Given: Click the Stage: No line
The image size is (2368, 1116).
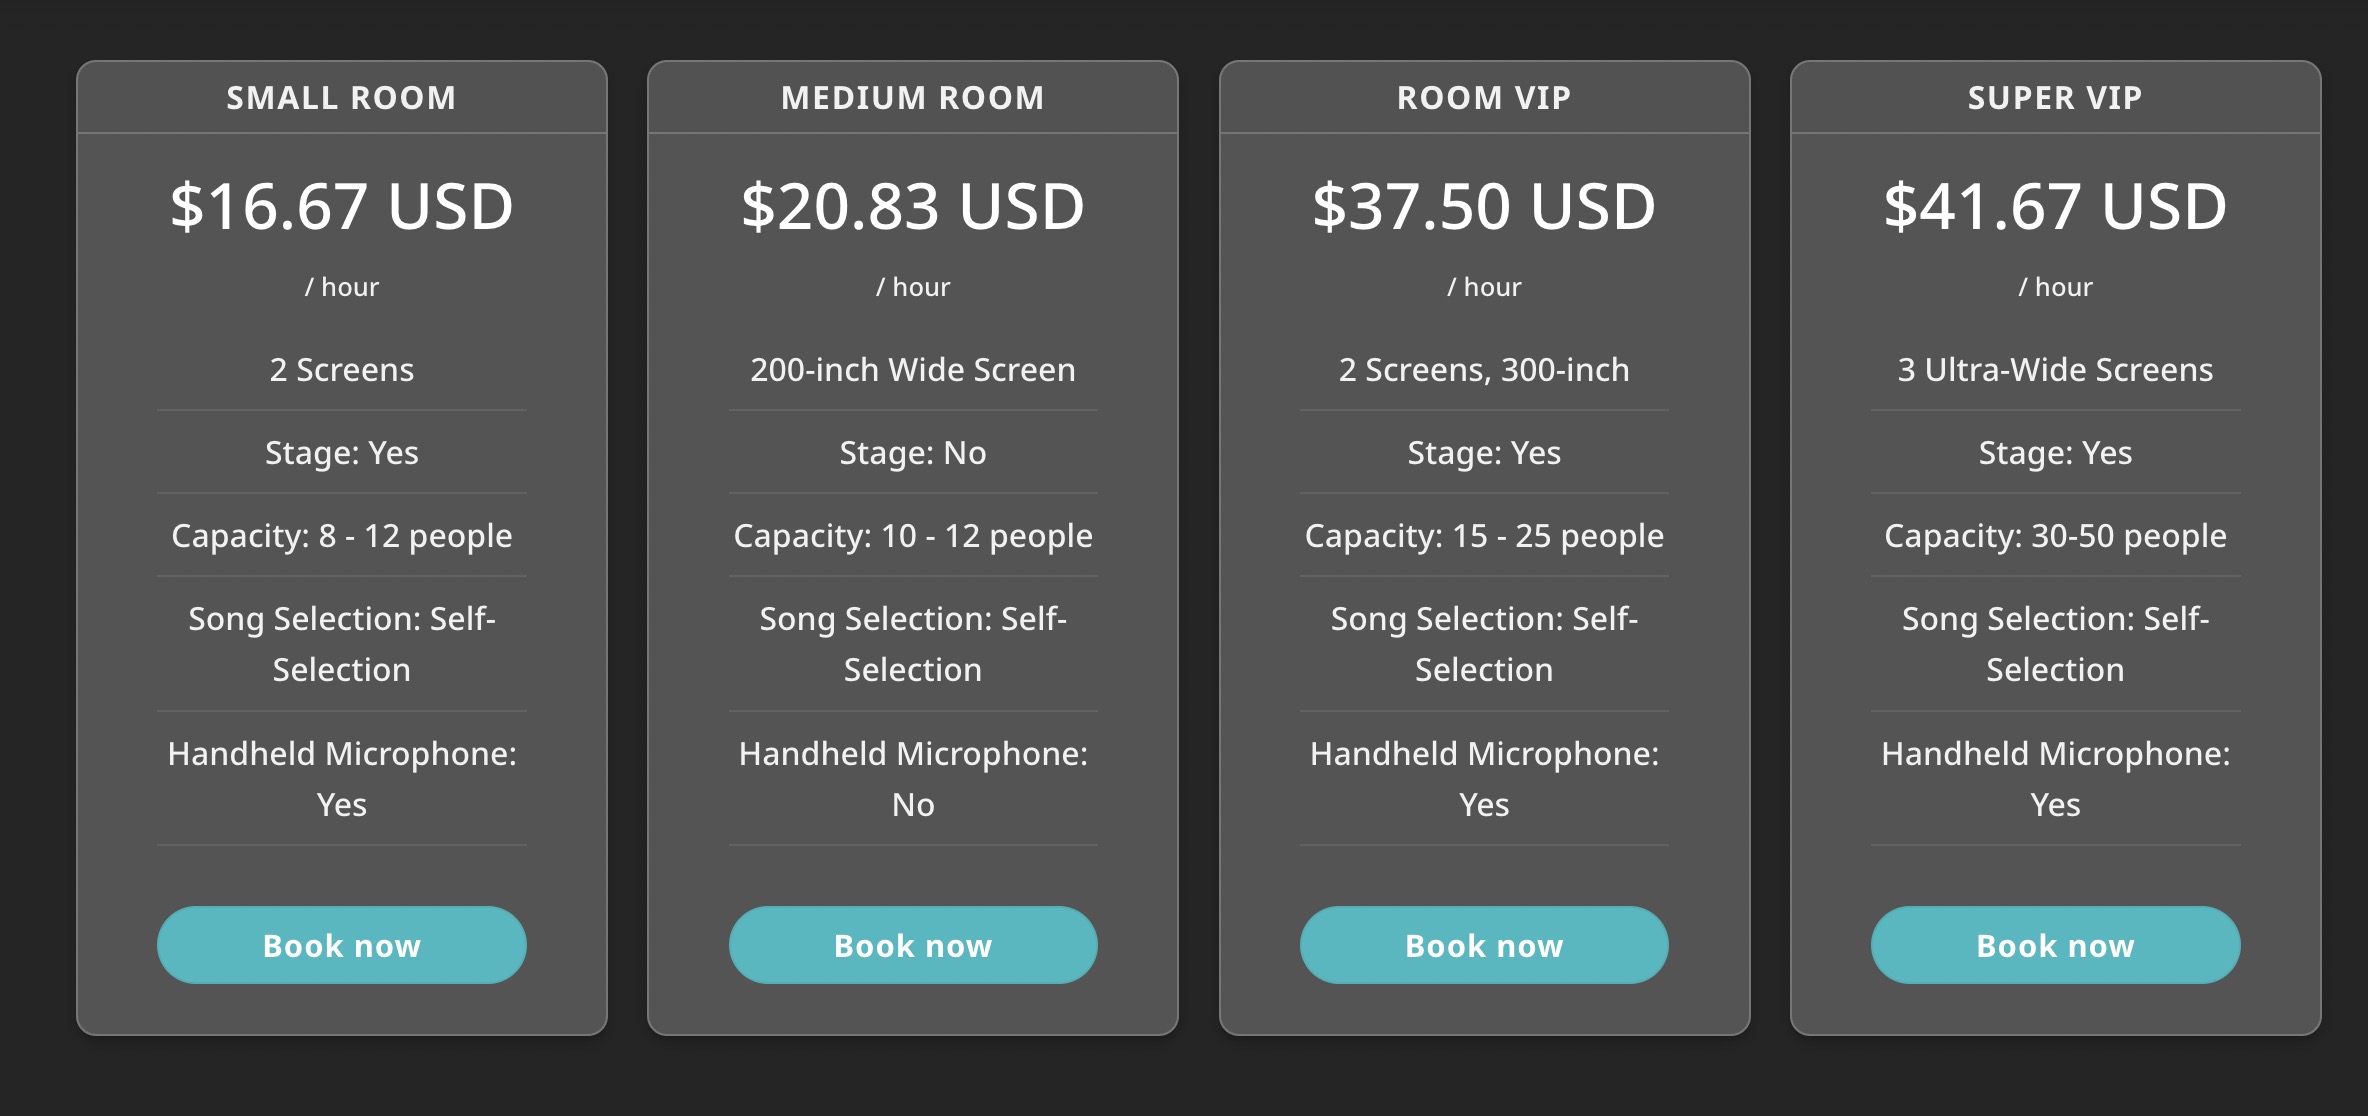Looking at the screenshot, I should click(912, 453).
